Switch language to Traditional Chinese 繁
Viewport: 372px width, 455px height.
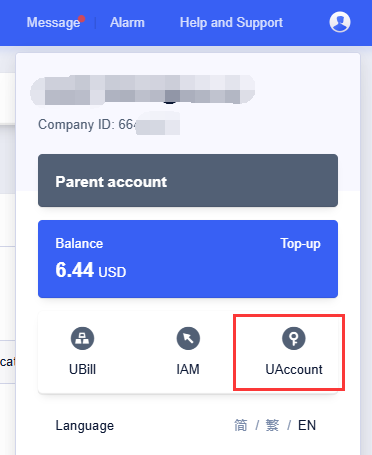272,425
